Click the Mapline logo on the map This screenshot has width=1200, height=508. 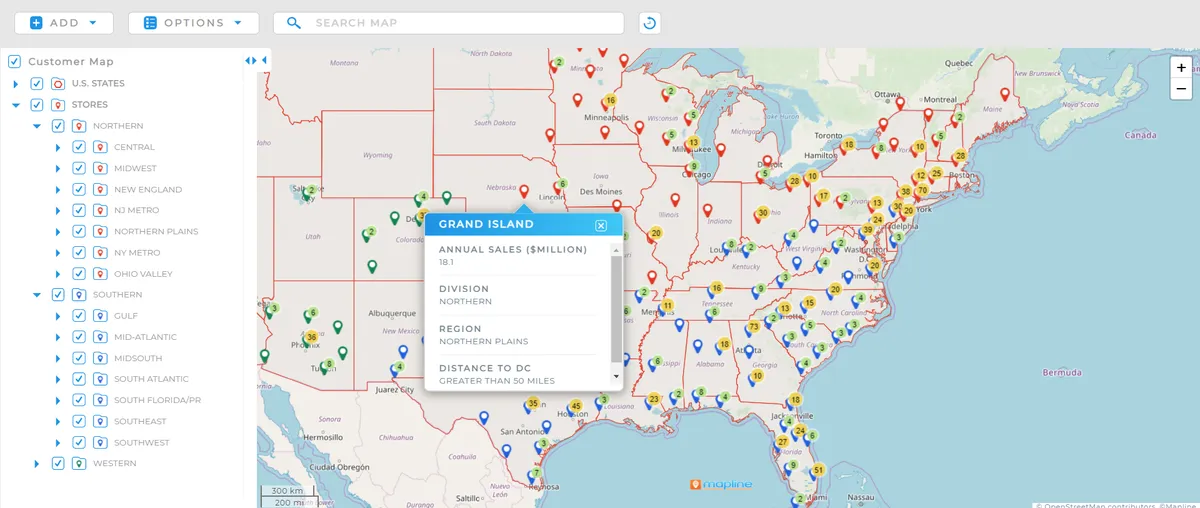pyautogui.click(x=720, y=485)
